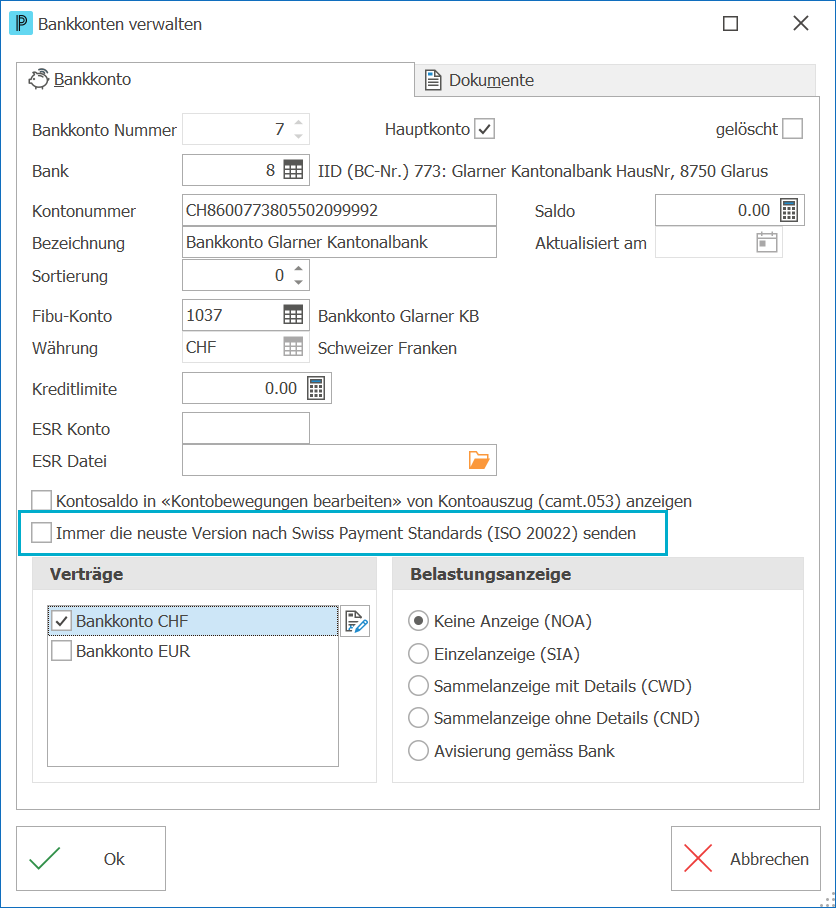Click the Bezeichnung input field
This screenshot has width=836, height=908.
(339, 242)
